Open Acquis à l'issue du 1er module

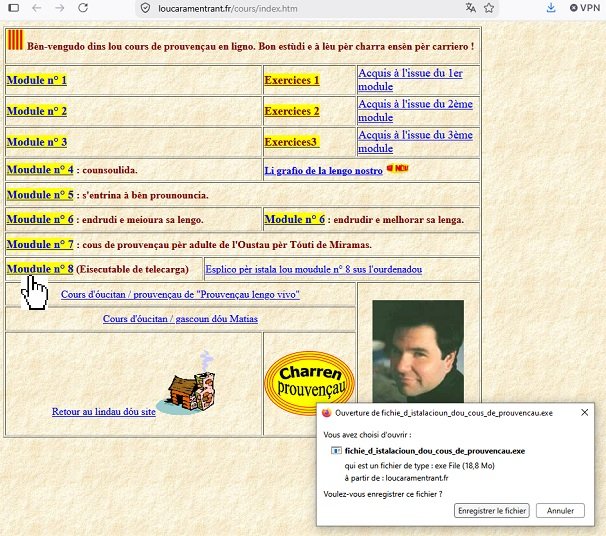point(410,80)
